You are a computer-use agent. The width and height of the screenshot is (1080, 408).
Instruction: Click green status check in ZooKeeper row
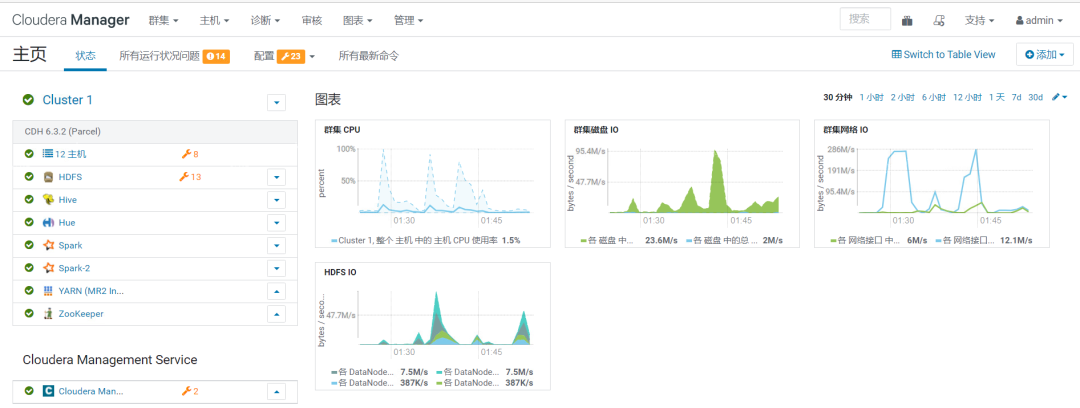tap(29, 314)
